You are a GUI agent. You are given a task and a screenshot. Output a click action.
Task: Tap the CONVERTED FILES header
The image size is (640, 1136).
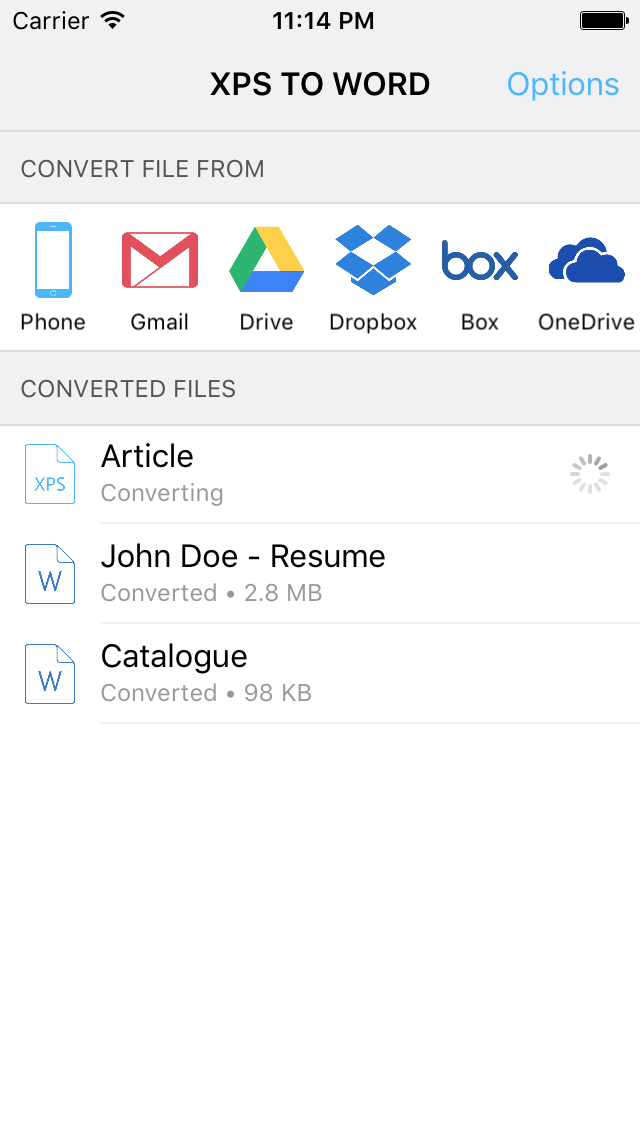128,389
